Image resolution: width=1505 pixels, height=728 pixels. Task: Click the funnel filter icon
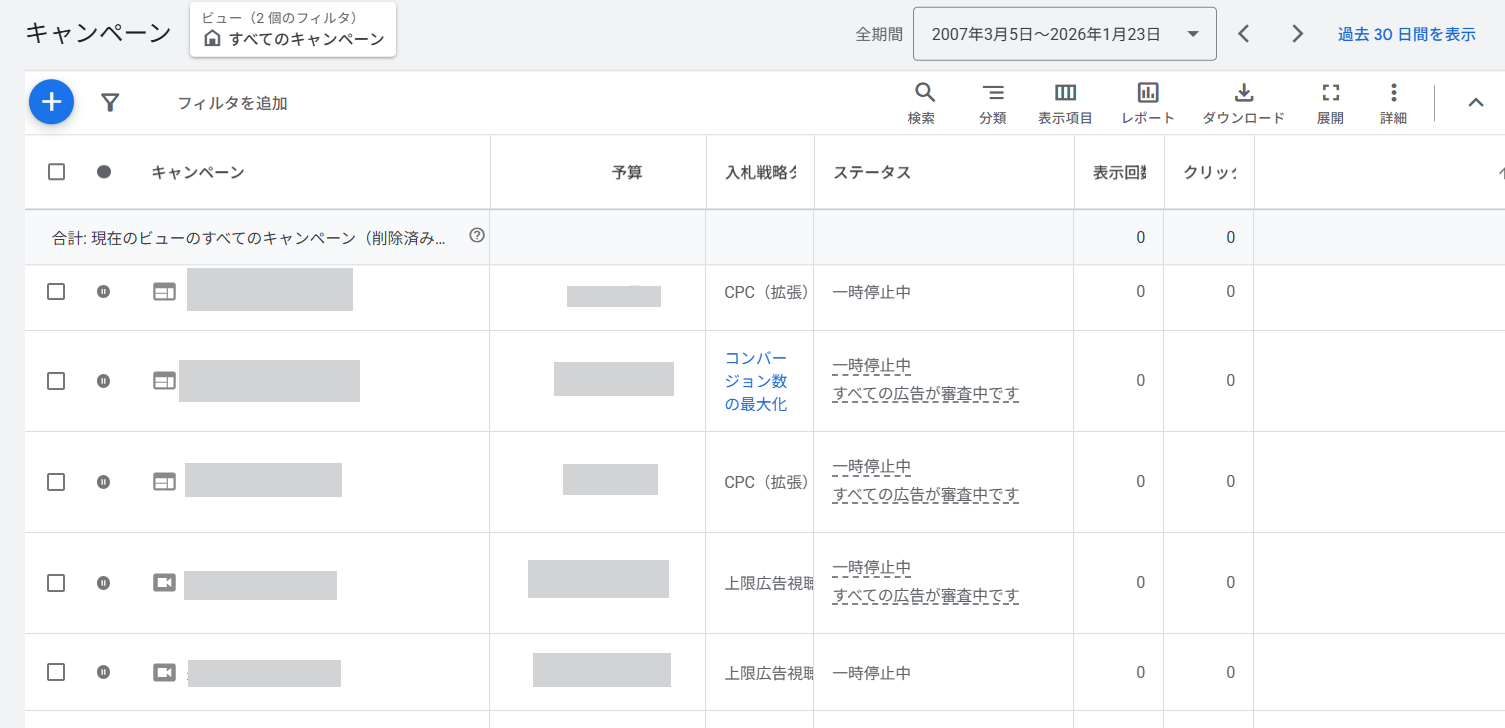click(x=110, y=102)
